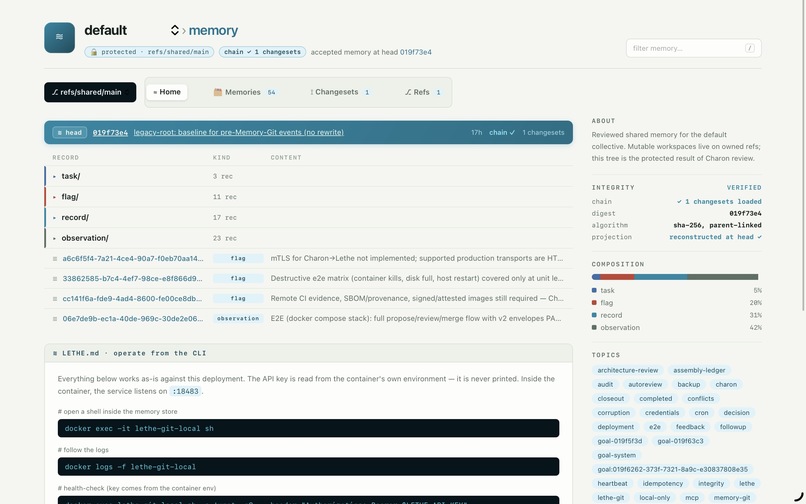Expand the observation/ folder row

[308, 238]
